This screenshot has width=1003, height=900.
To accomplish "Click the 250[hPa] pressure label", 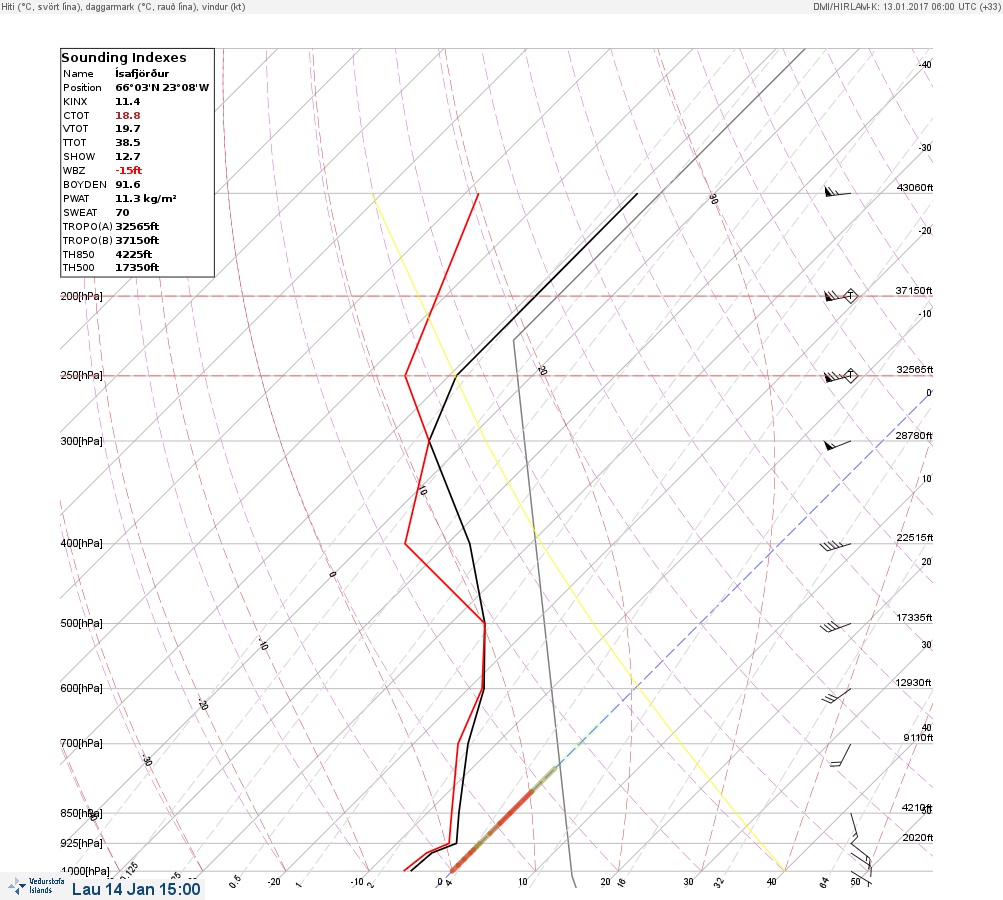I will point(81,375).
